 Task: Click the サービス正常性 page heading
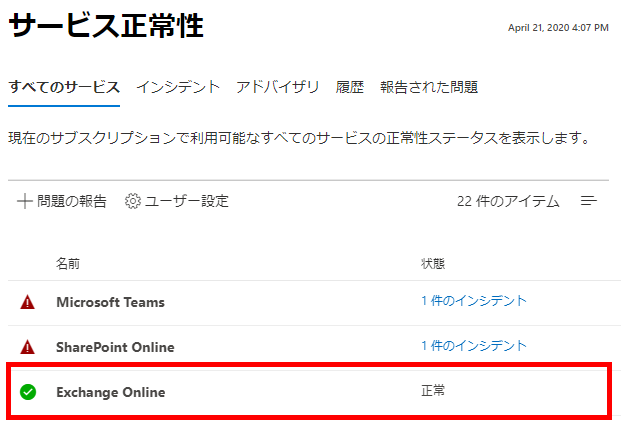(x=106, y=26)
